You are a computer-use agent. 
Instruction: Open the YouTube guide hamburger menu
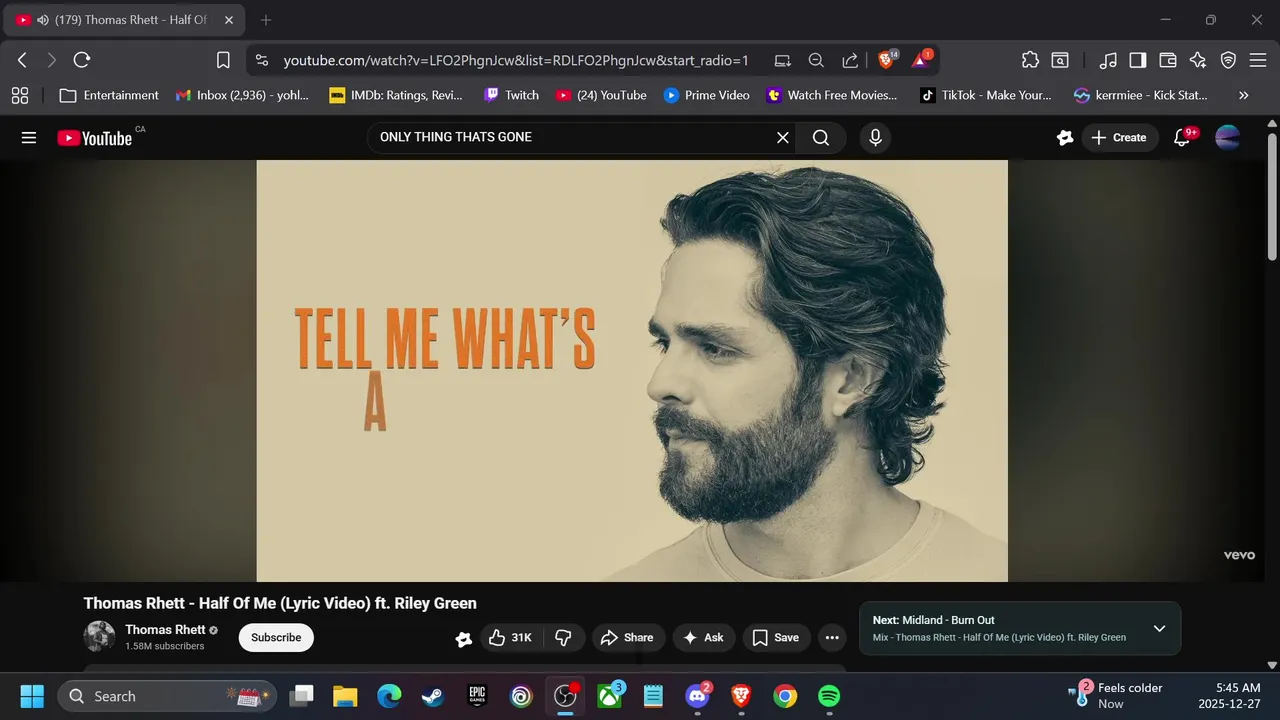pos(29,138)
